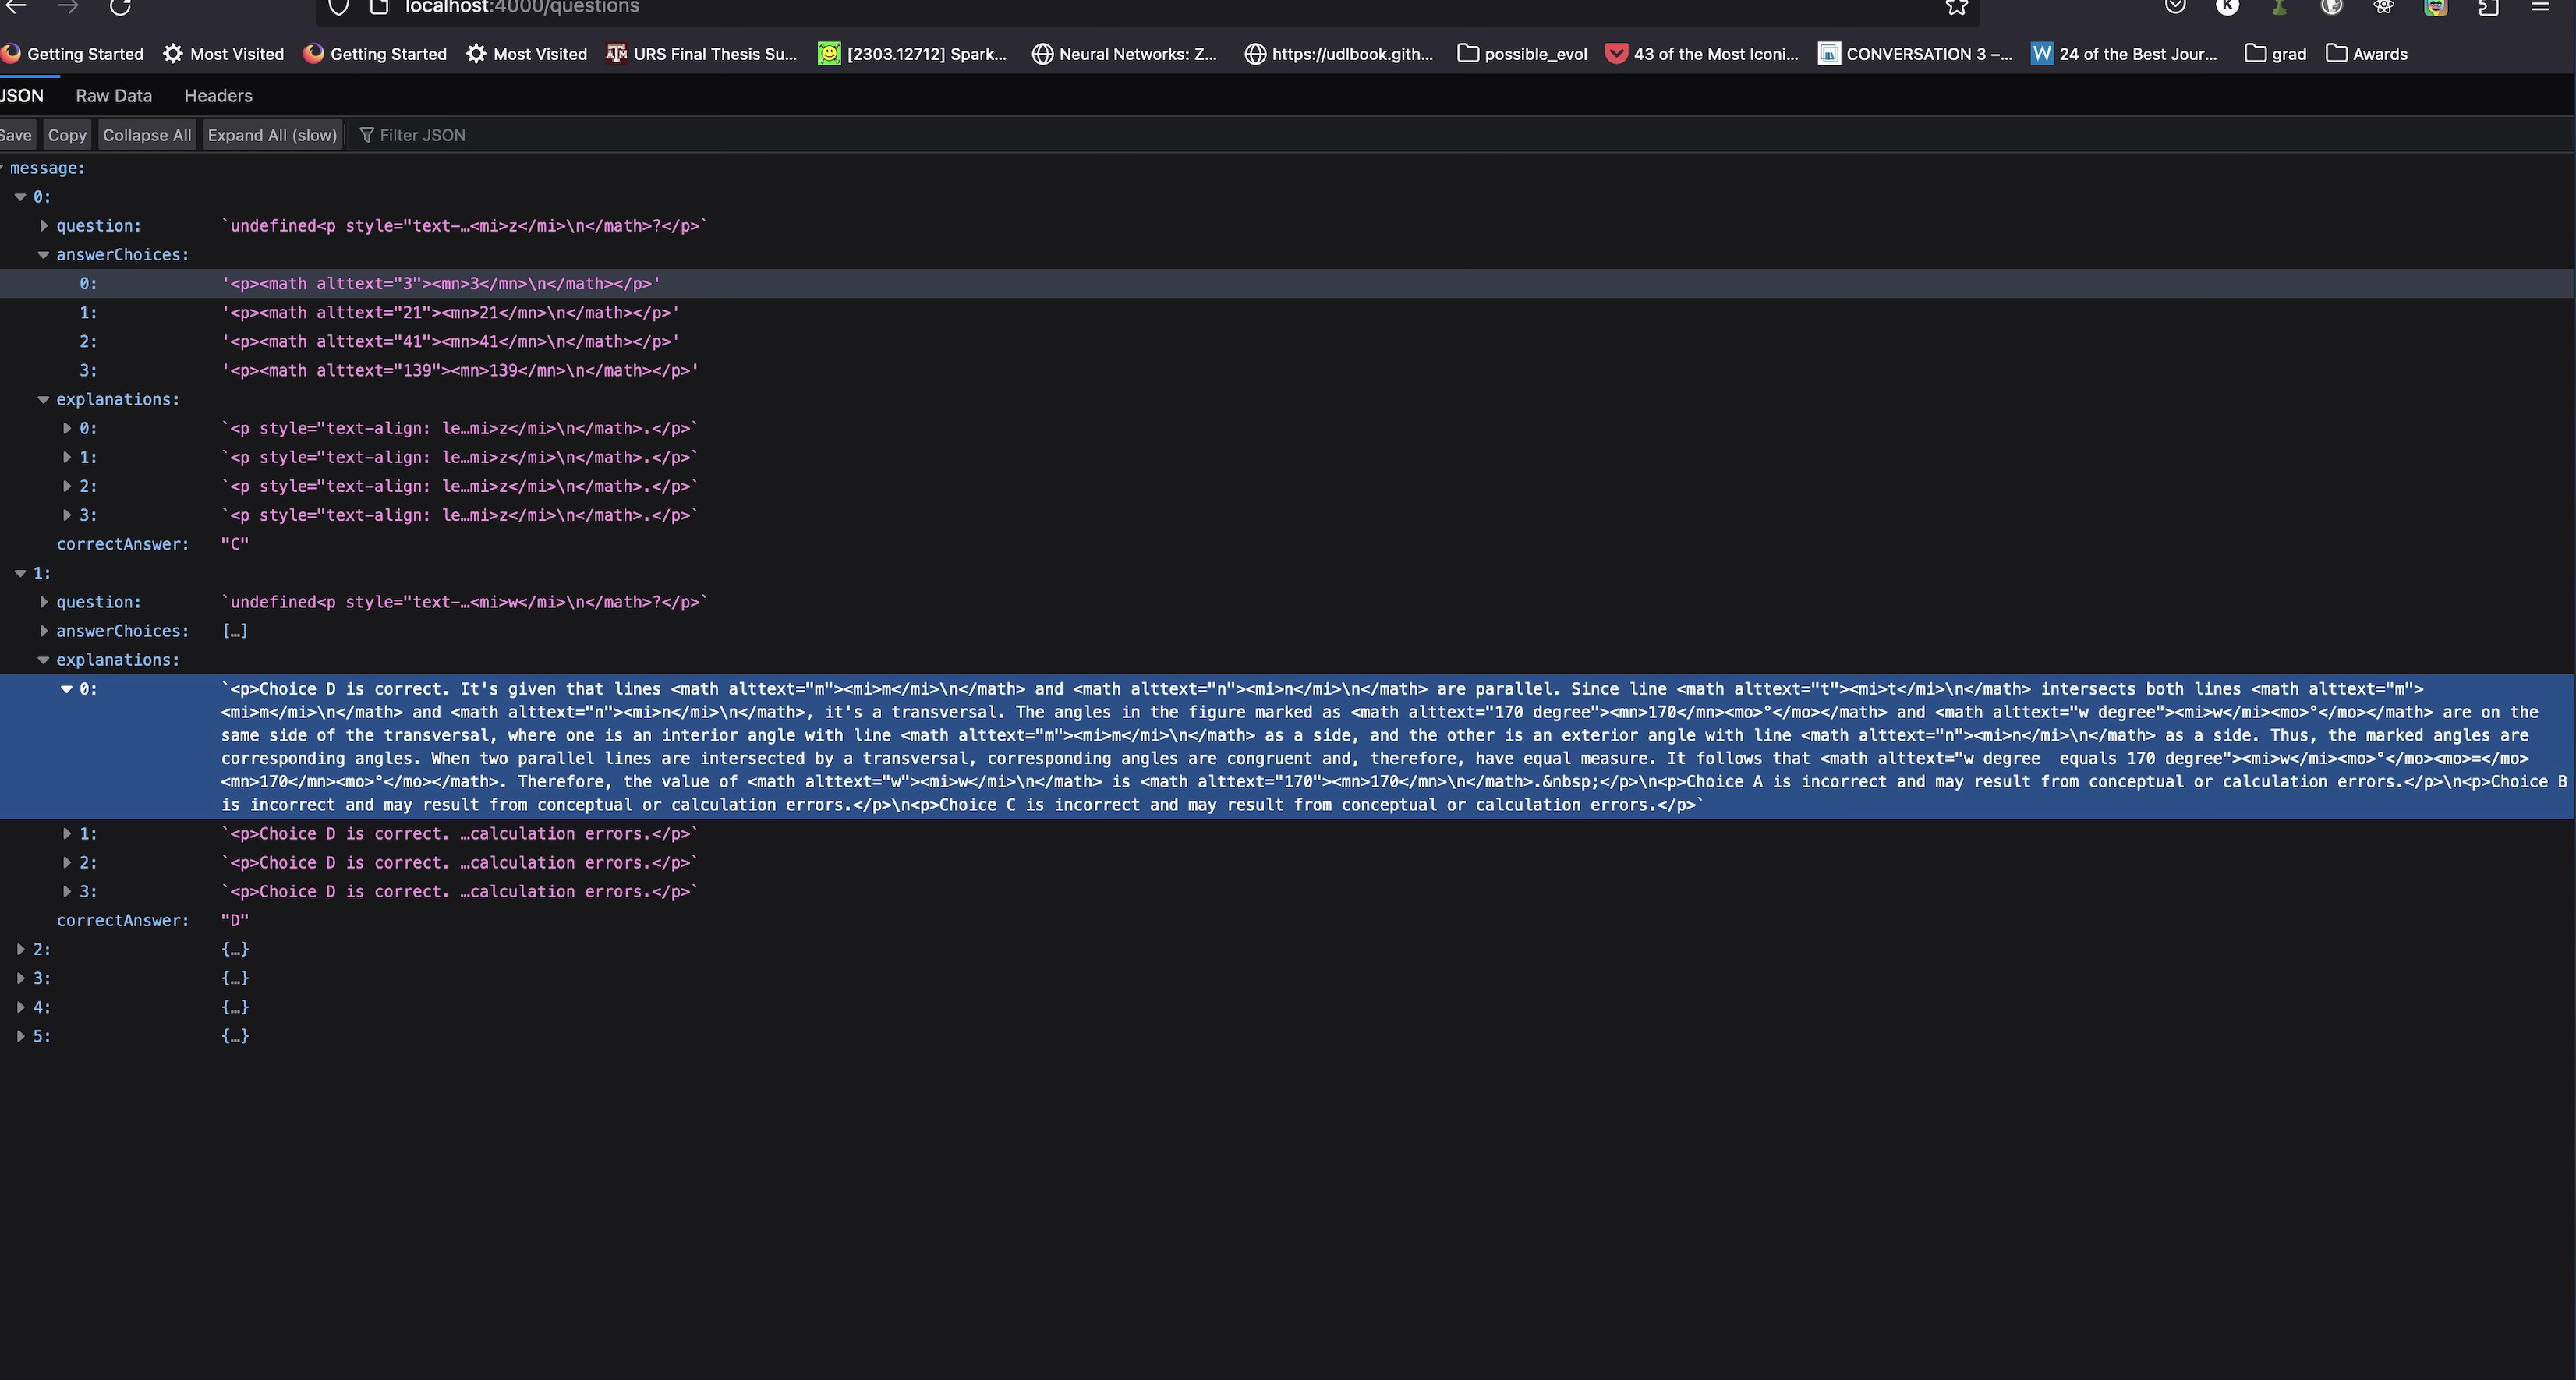Open the Firefox hamburger menu

click(2539, 7)
